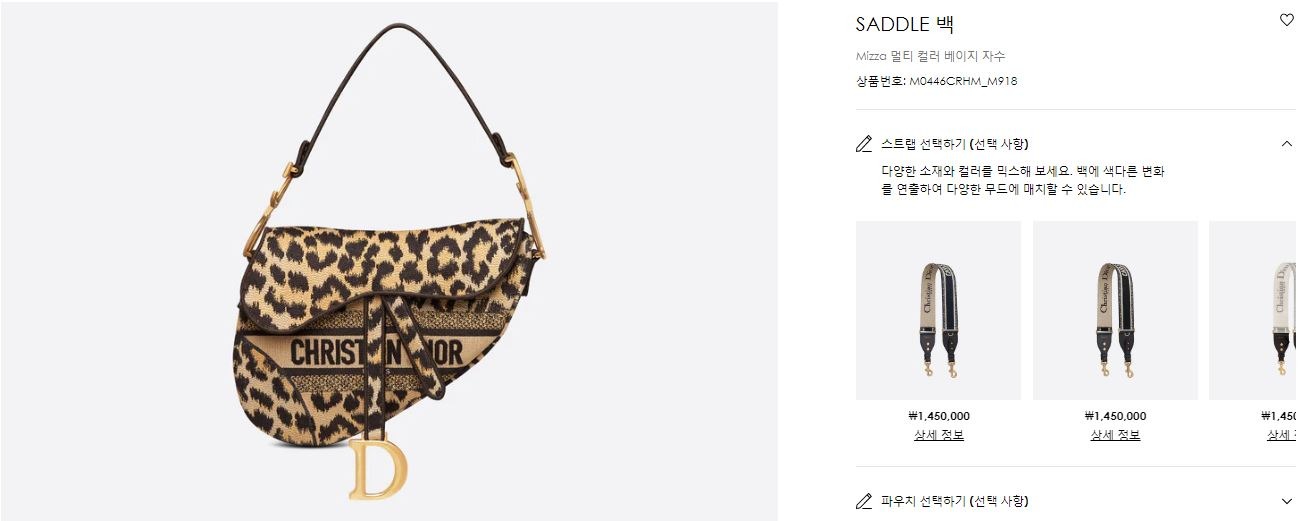1301x521 pixels.
Task: Click the pencil icon beside 스트랩 선택하기
Action: click(864, 144)
